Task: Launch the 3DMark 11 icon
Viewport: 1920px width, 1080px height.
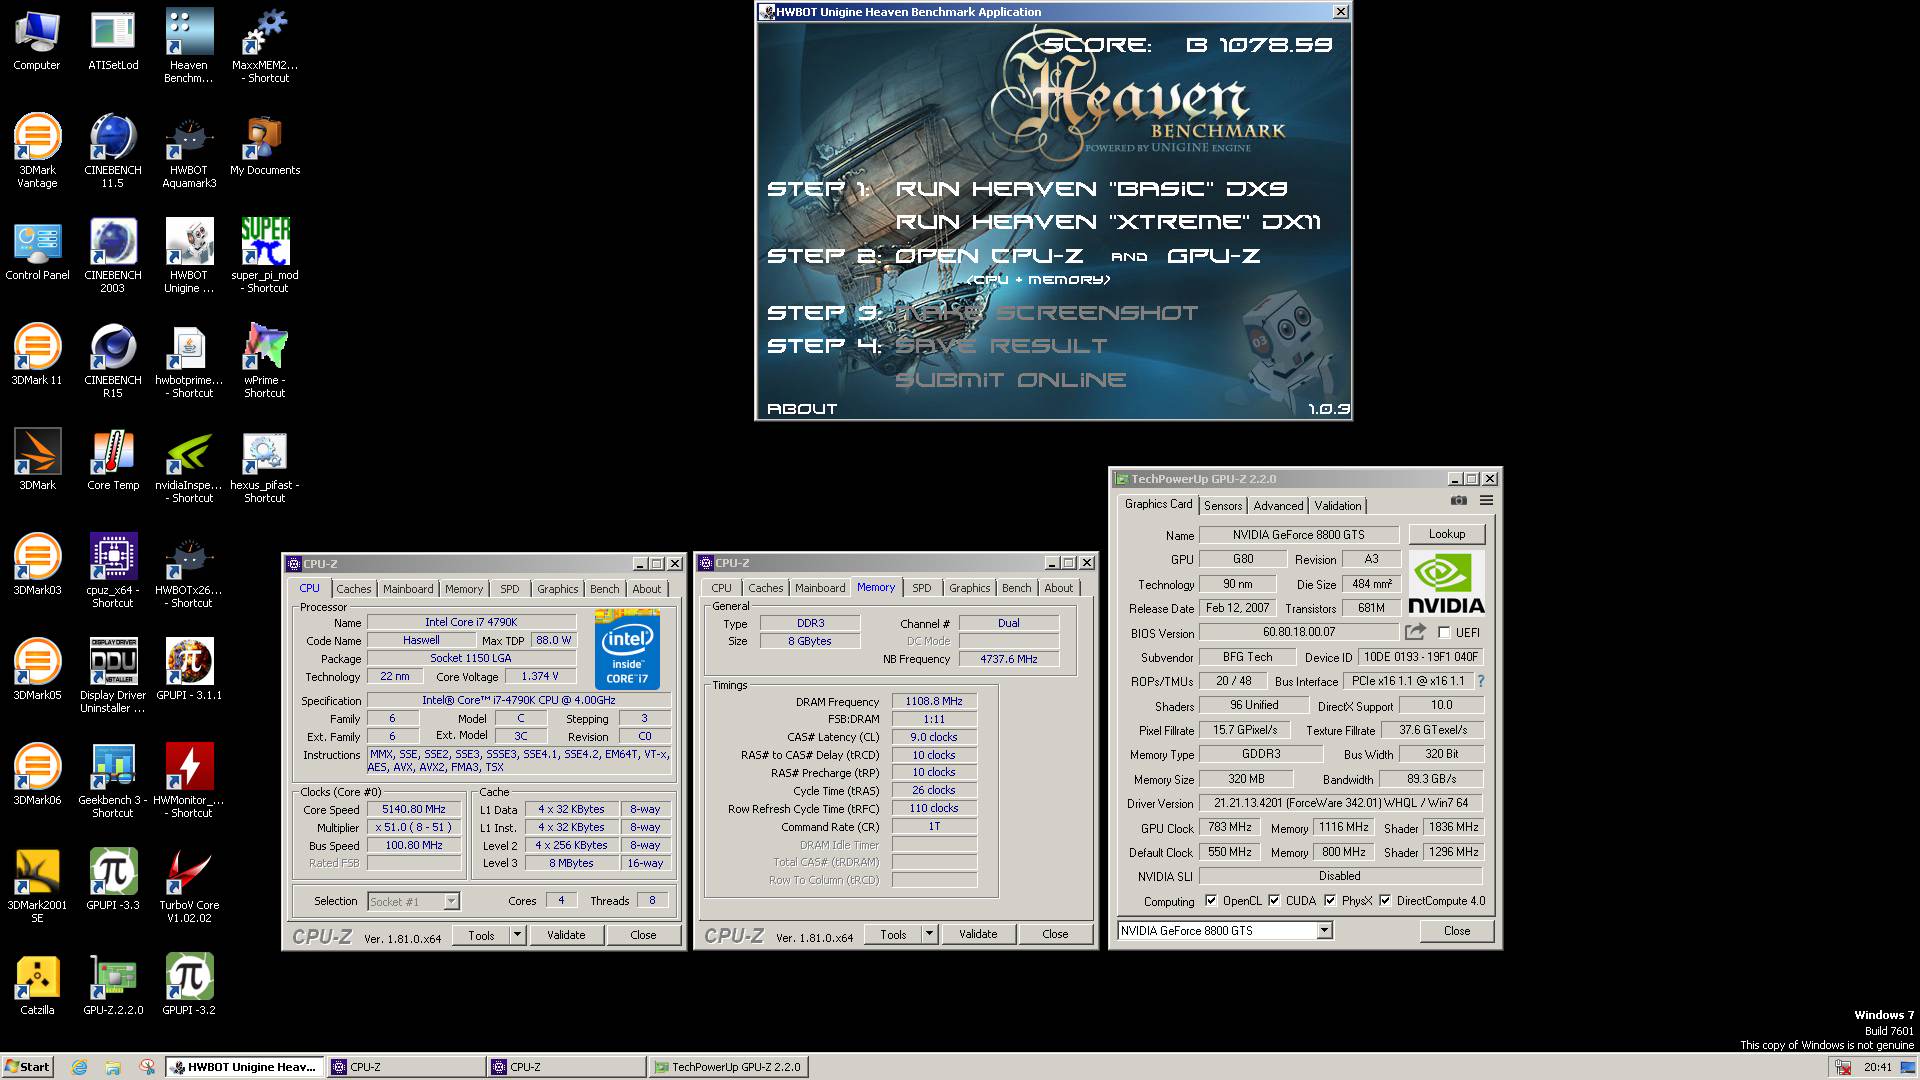Action: click(x=37, y=356)
